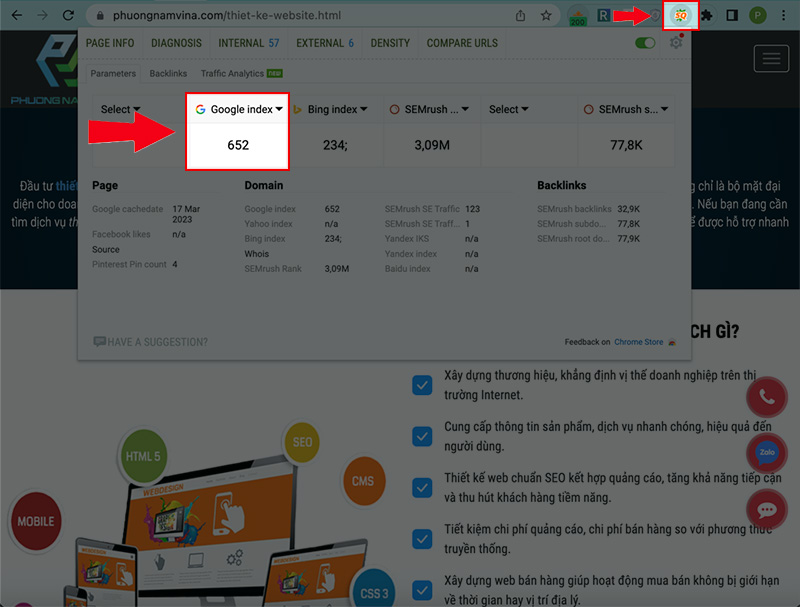The width and height of the screenshot is (800, 607).
Task: Open the EXTERNAL 6 tab
Action: [x=324, y=43]
